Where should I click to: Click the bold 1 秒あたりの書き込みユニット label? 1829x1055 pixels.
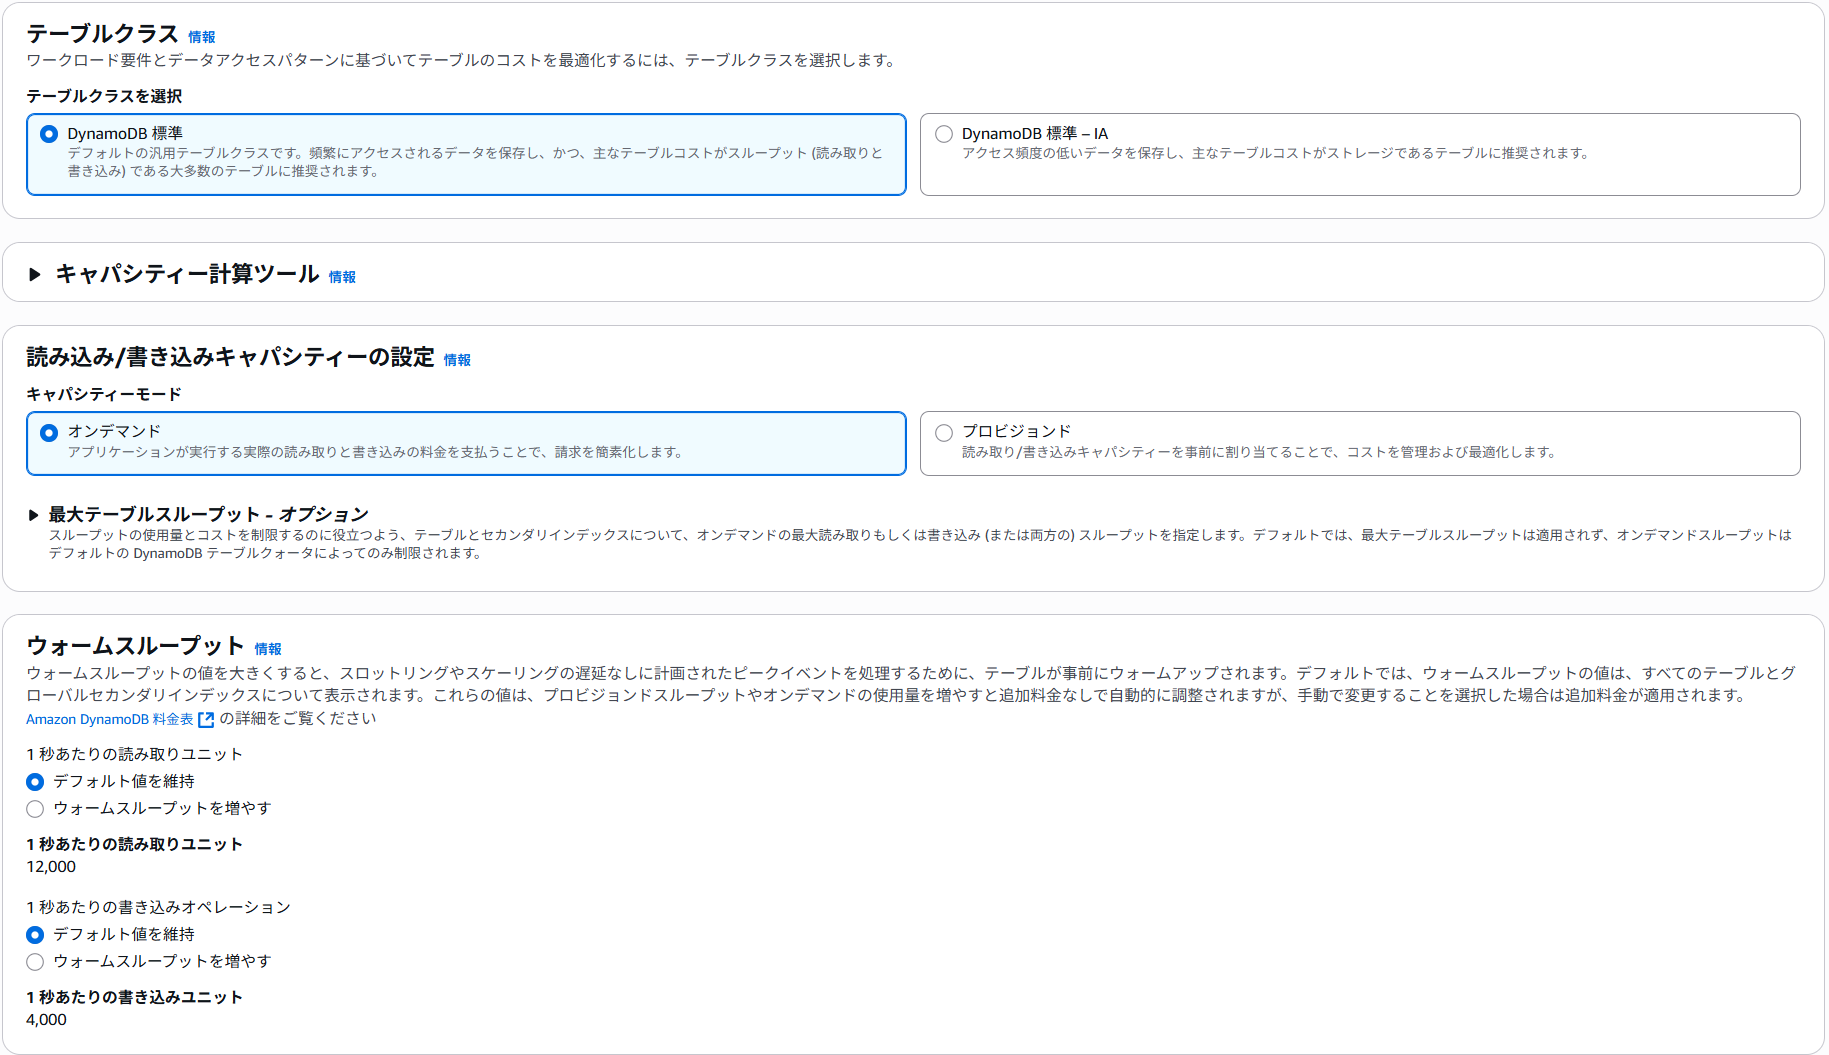click(x=134, y=997)
